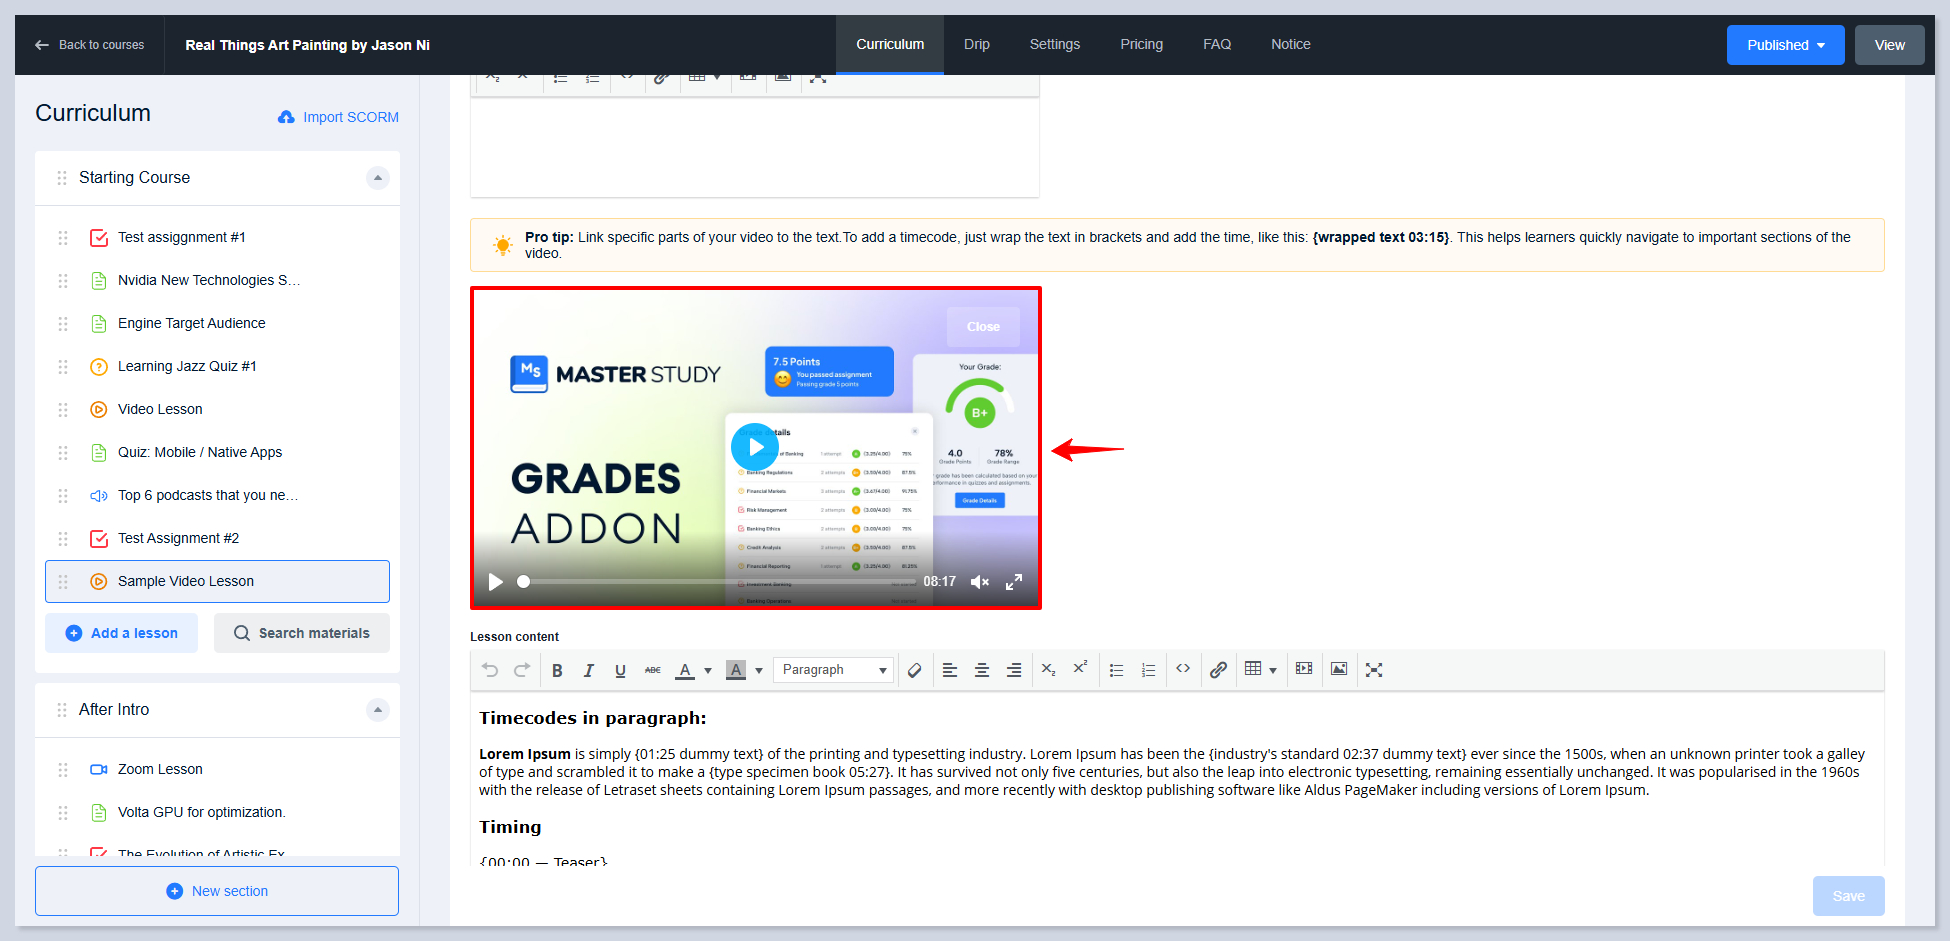Image resolution: width=1950 pixels, height=941 pixels.
Task: Collapse the After Intro section
Action: click(377, 710)
